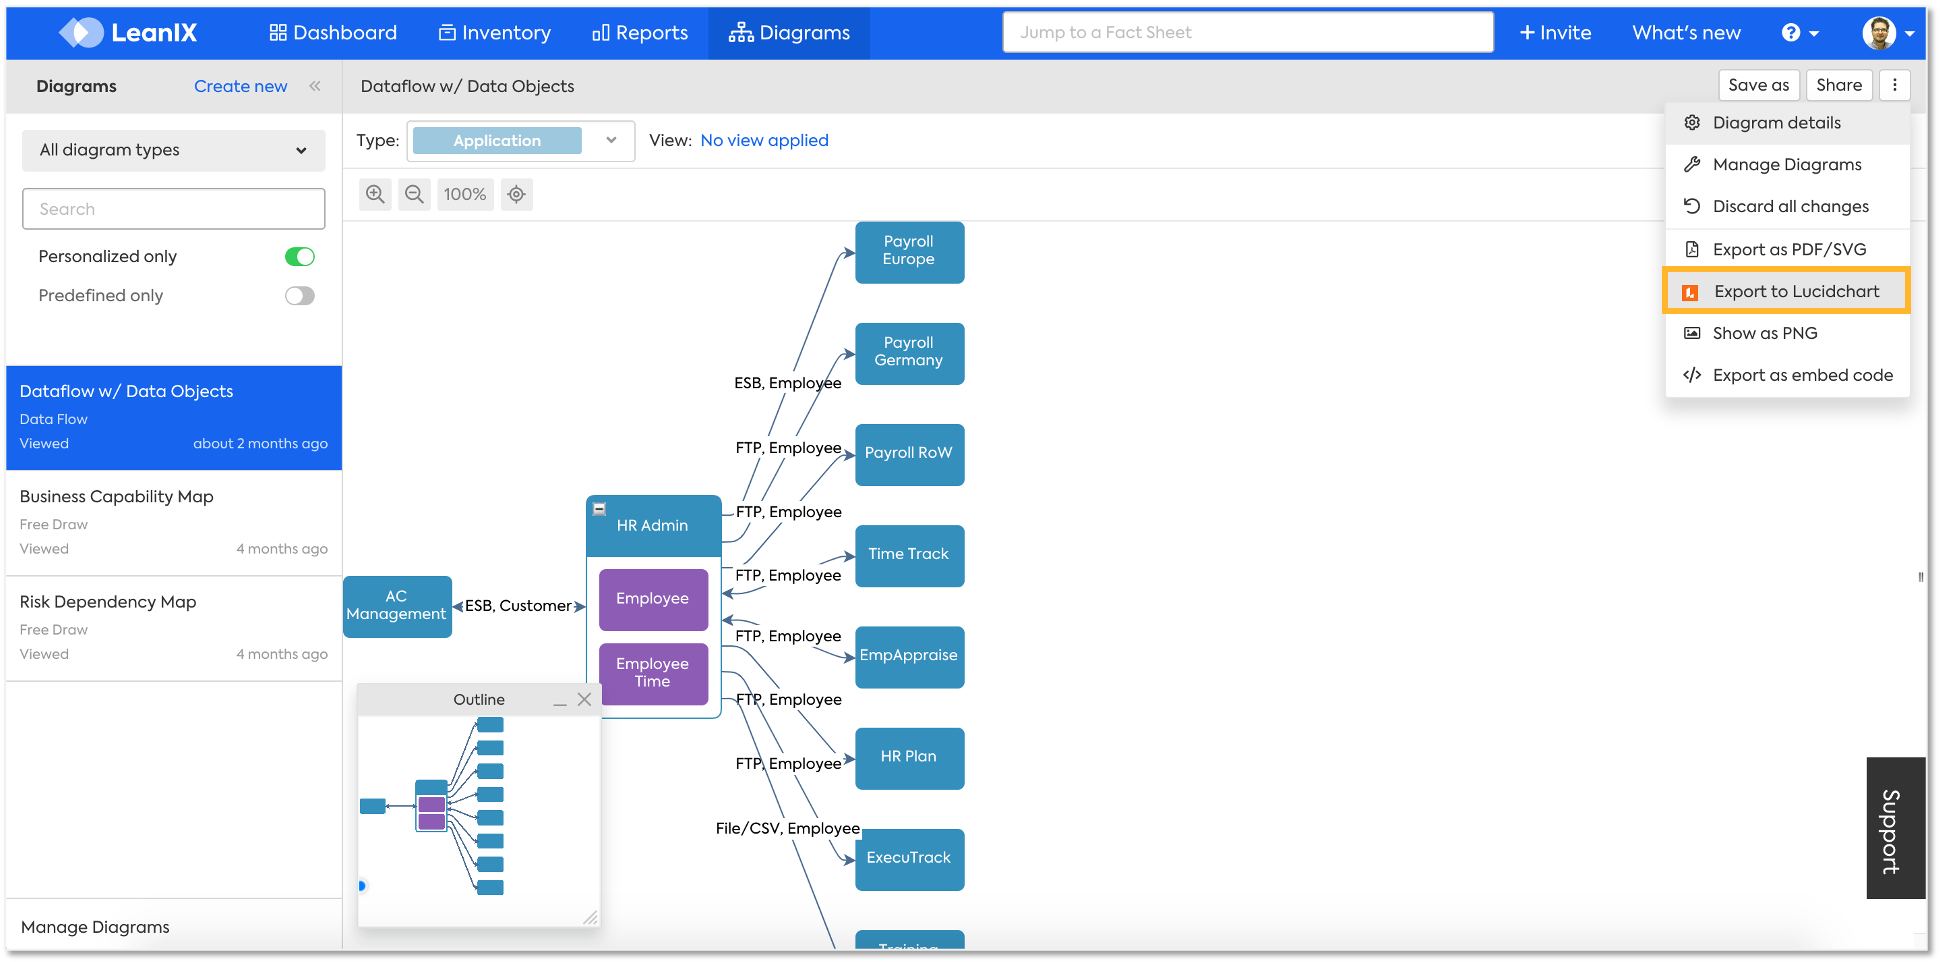Click the Outline minimap thumbnail
Screen dimensions: 1940x962
pos(479,820)
